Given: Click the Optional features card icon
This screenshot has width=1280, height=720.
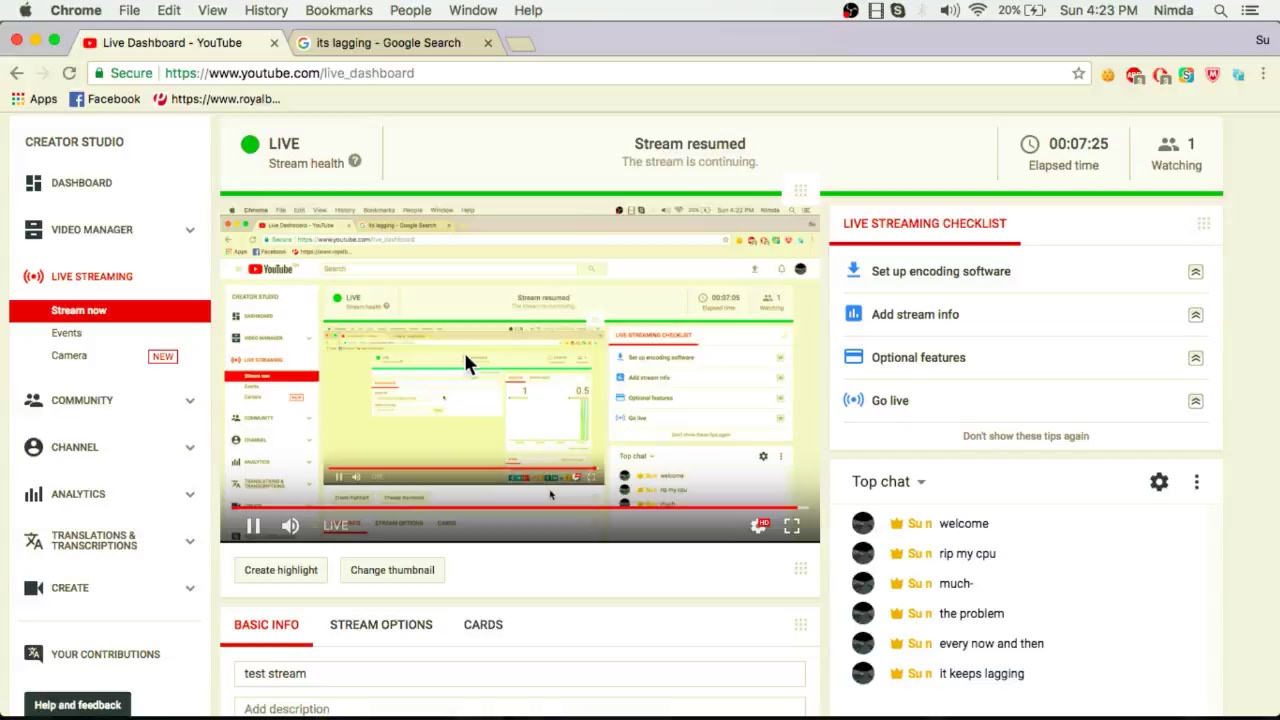Looking at the screenshot, I should 853,357.
